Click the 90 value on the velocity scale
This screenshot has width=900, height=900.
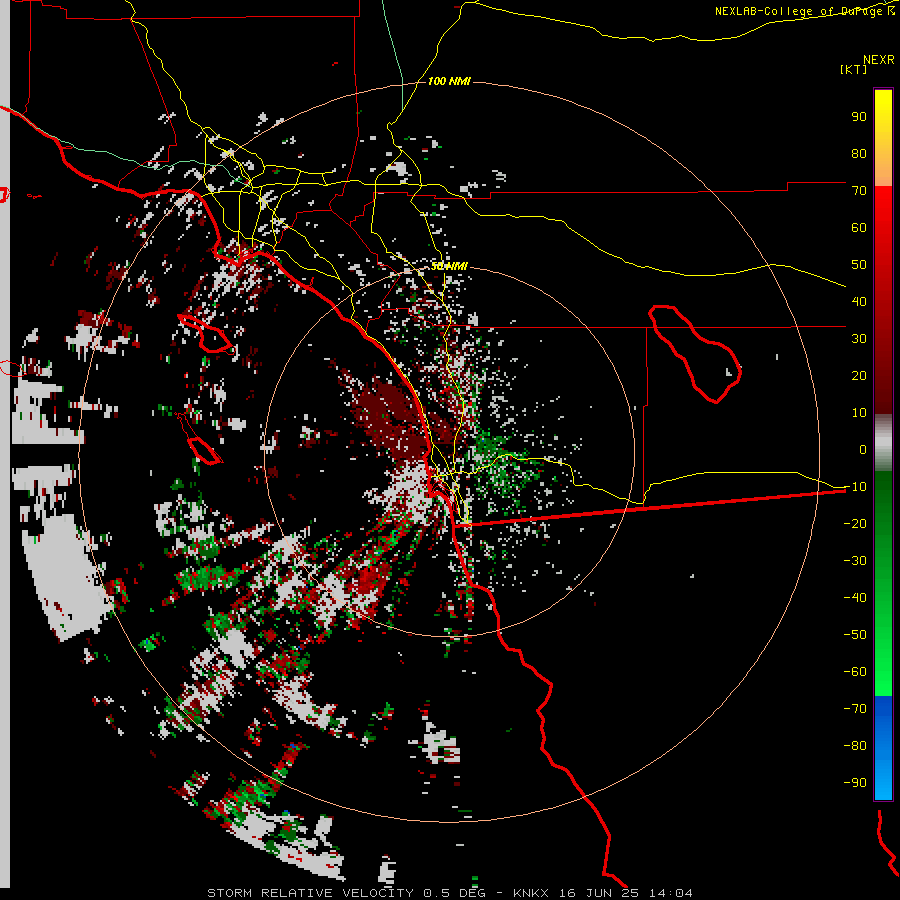(859, 117)
